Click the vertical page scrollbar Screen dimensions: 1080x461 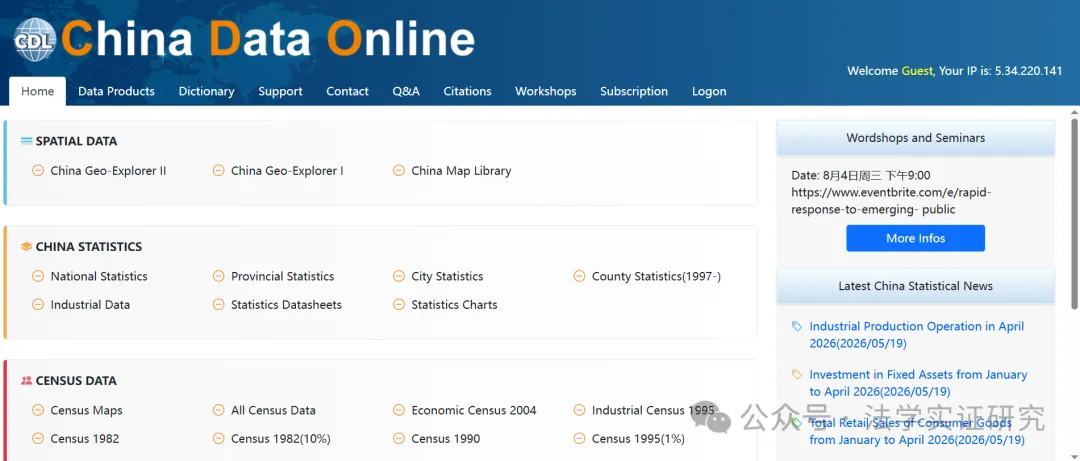point(1074,214)
